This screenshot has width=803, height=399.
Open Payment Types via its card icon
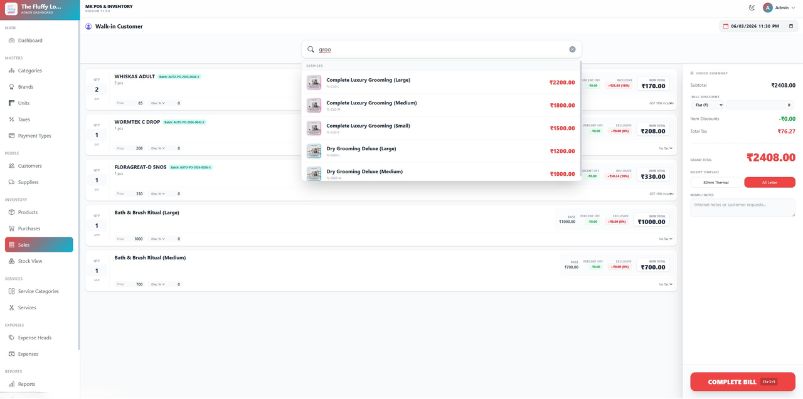[12, 136]
